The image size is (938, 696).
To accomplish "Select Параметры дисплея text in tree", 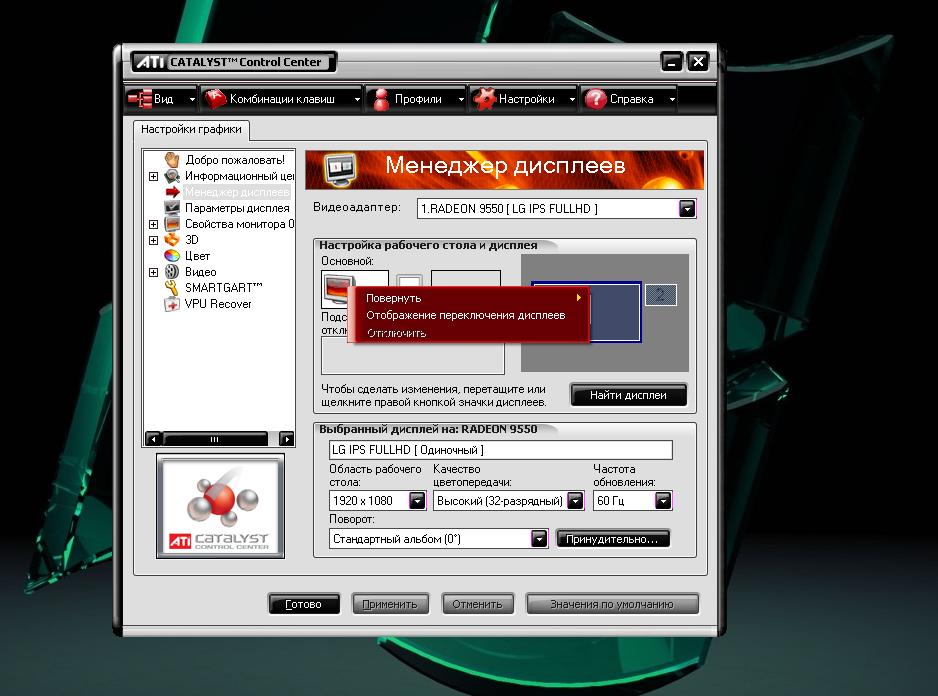I will [237, 208].
